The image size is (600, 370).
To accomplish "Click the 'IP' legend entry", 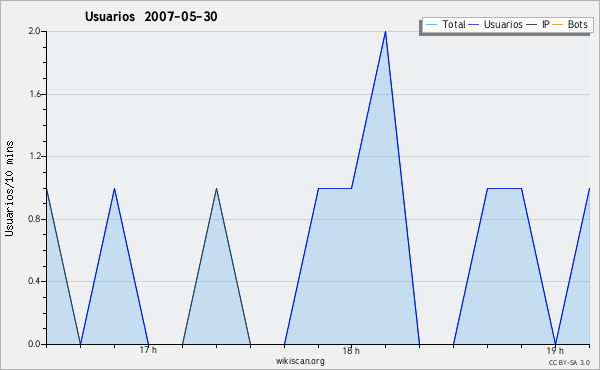I will pos(538,24).
